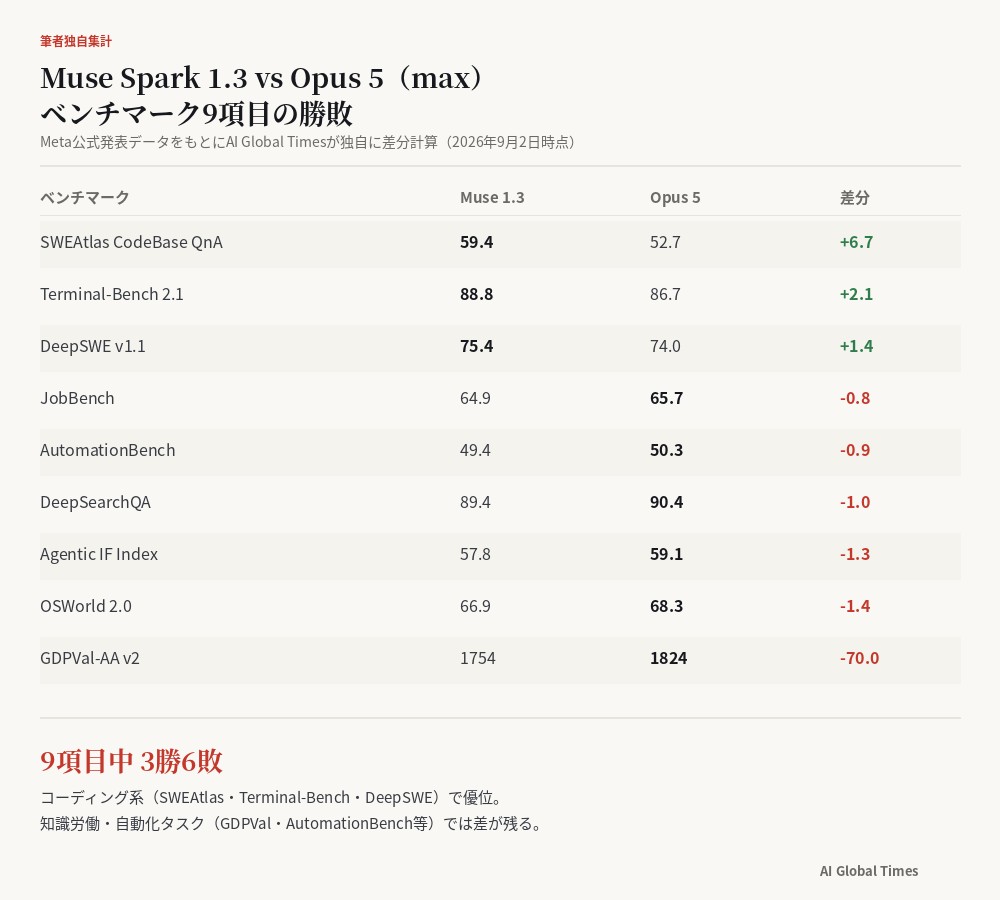Screen dimensions: 1000x900
Task: Select the Agentic IF Index row name
Action: point(99,554)
